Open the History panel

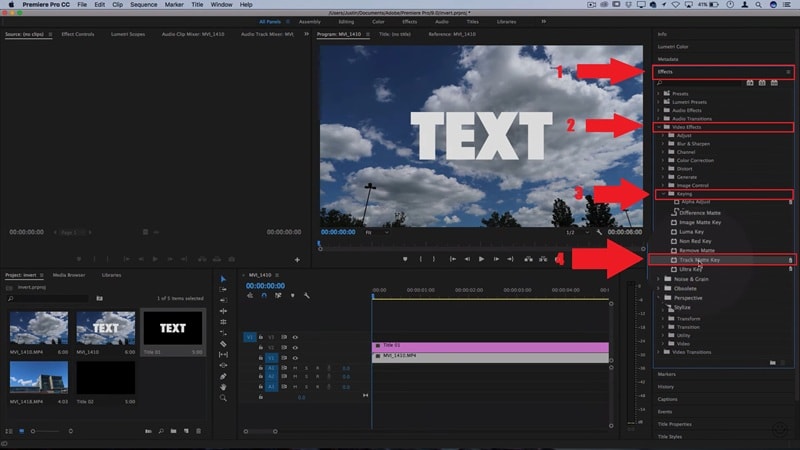pos(665,387)
